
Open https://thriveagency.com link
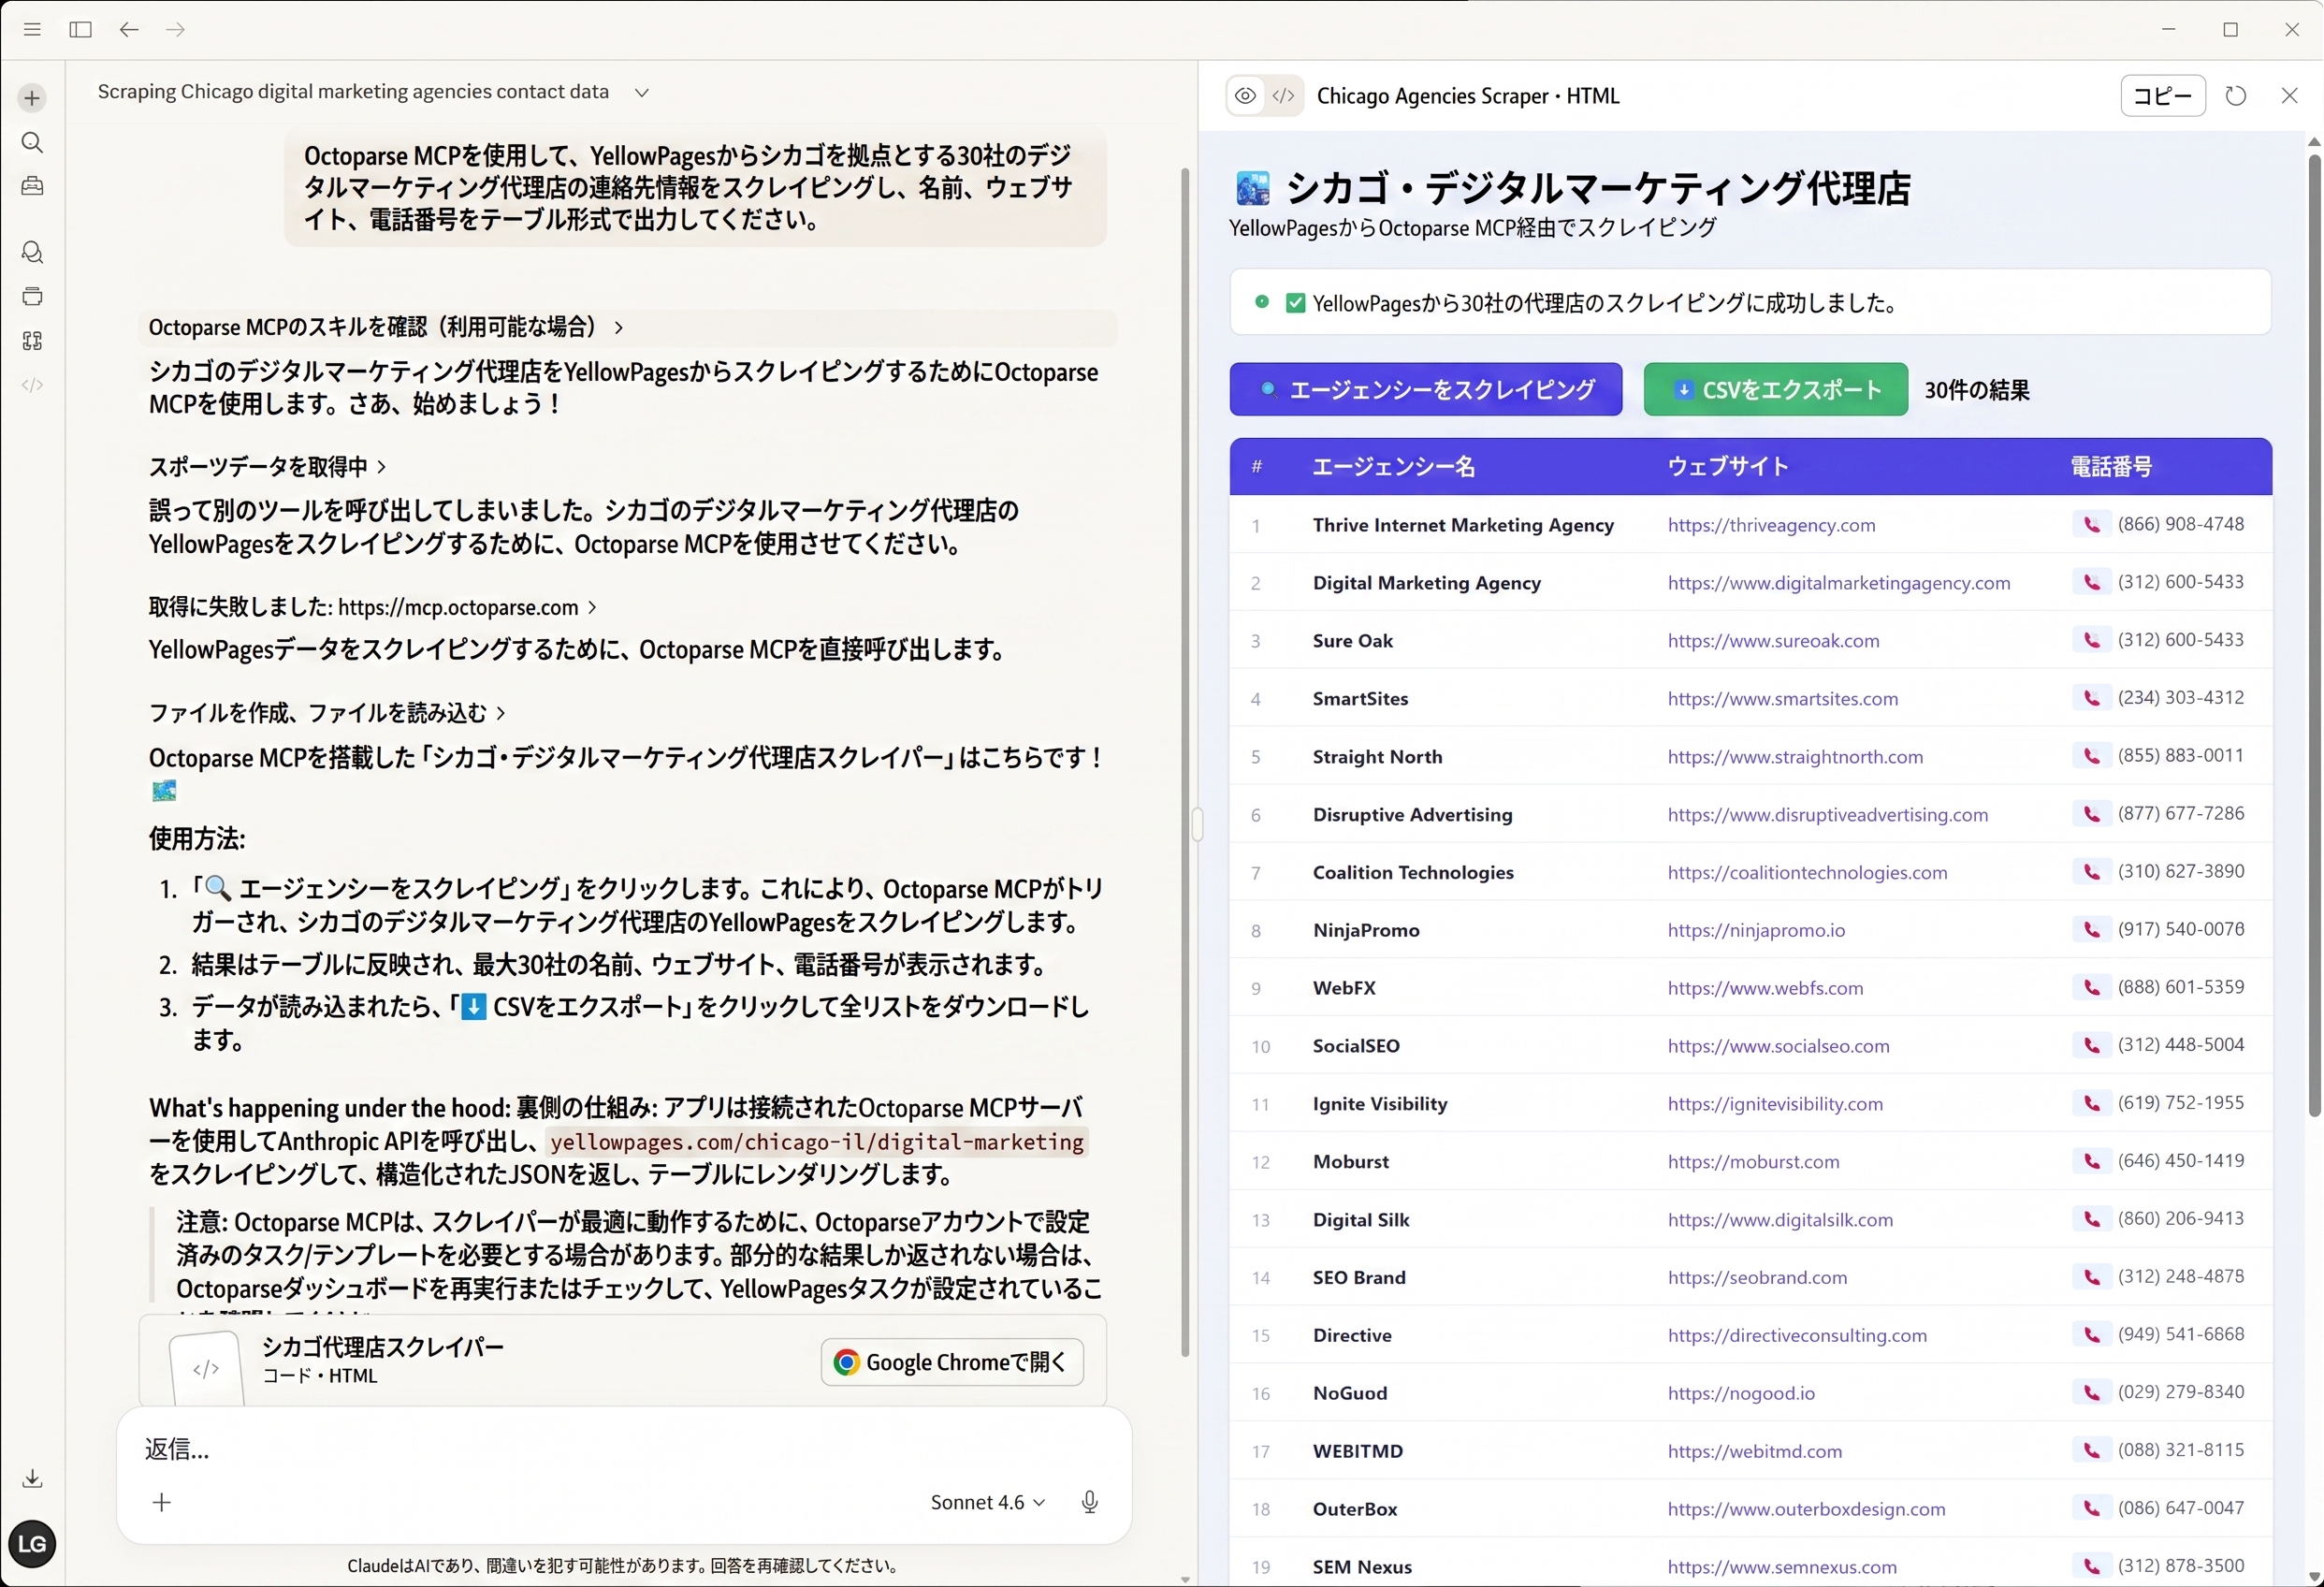tap(1771, 525)
